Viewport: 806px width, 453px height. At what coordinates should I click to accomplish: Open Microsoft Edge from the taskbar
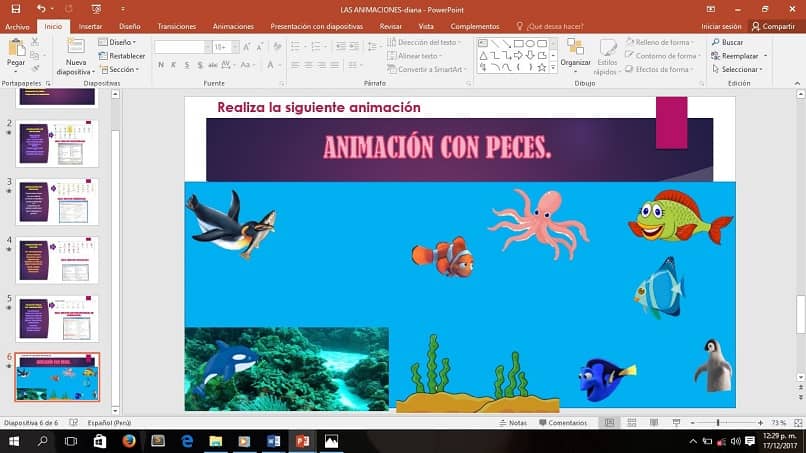[x=187, y=441]
